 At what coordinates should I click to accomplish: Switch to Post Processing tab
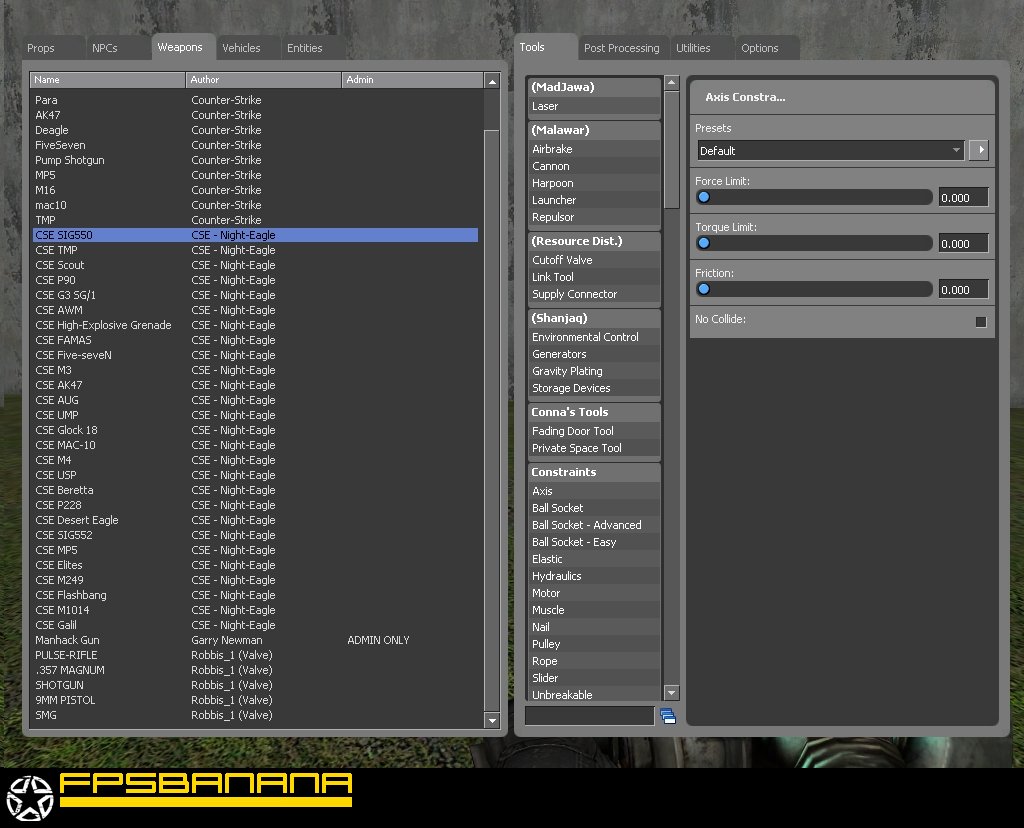pos(622,48)
